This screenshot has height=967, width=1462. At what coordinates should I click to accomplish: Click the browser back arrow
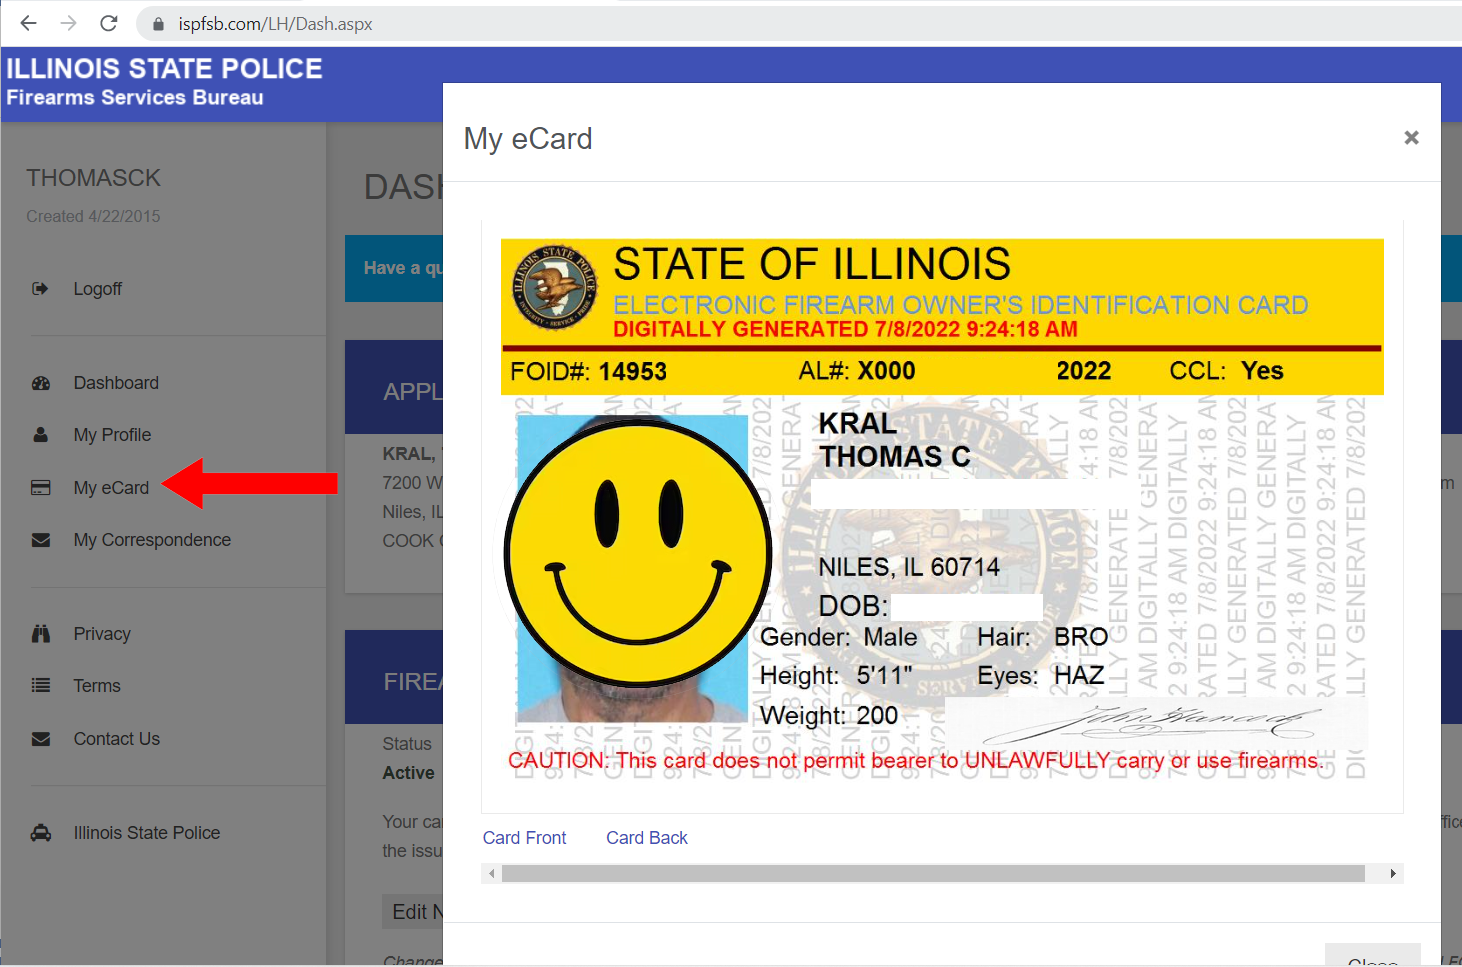click(28, 23)
